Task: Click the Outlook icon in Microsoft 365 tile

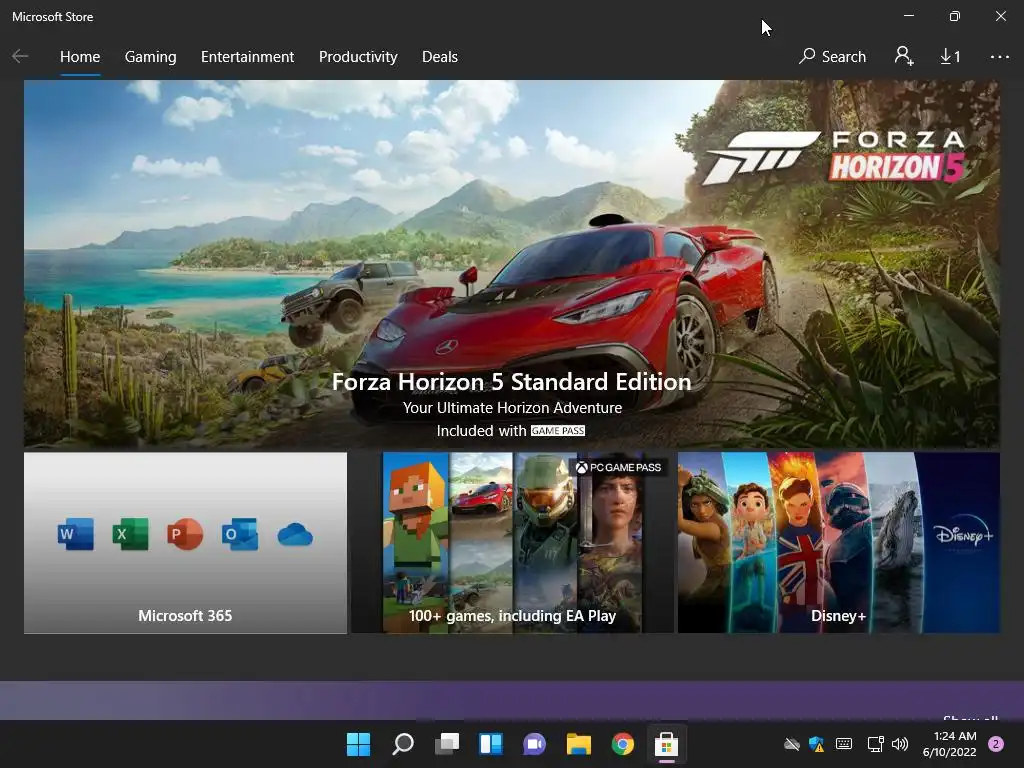Action: tap(240, 534)
